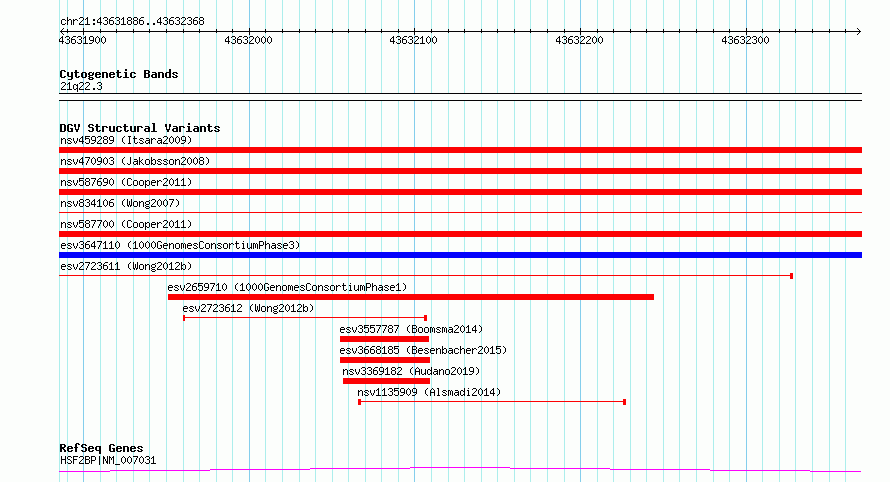890x482 pixels.
Task: Open the nsv470903 (Jakobsson2008) label
Action: coord(135,161)
